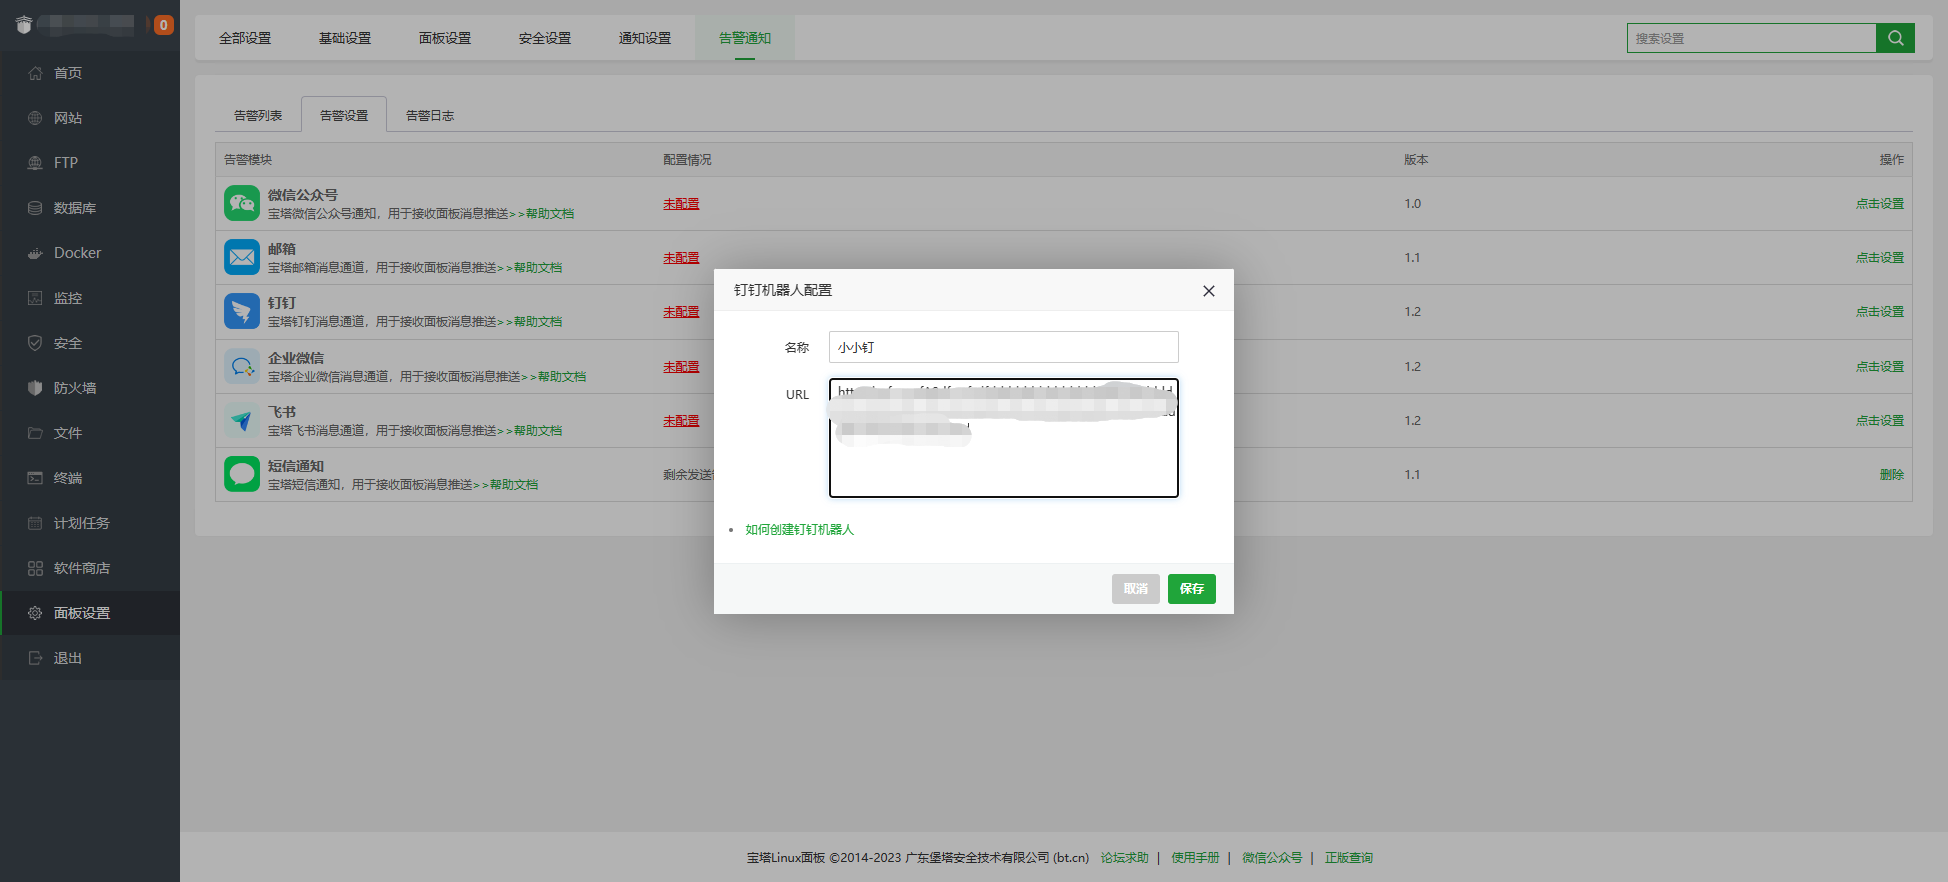Click 删除 for 短信通知 row

[1892, 475]
